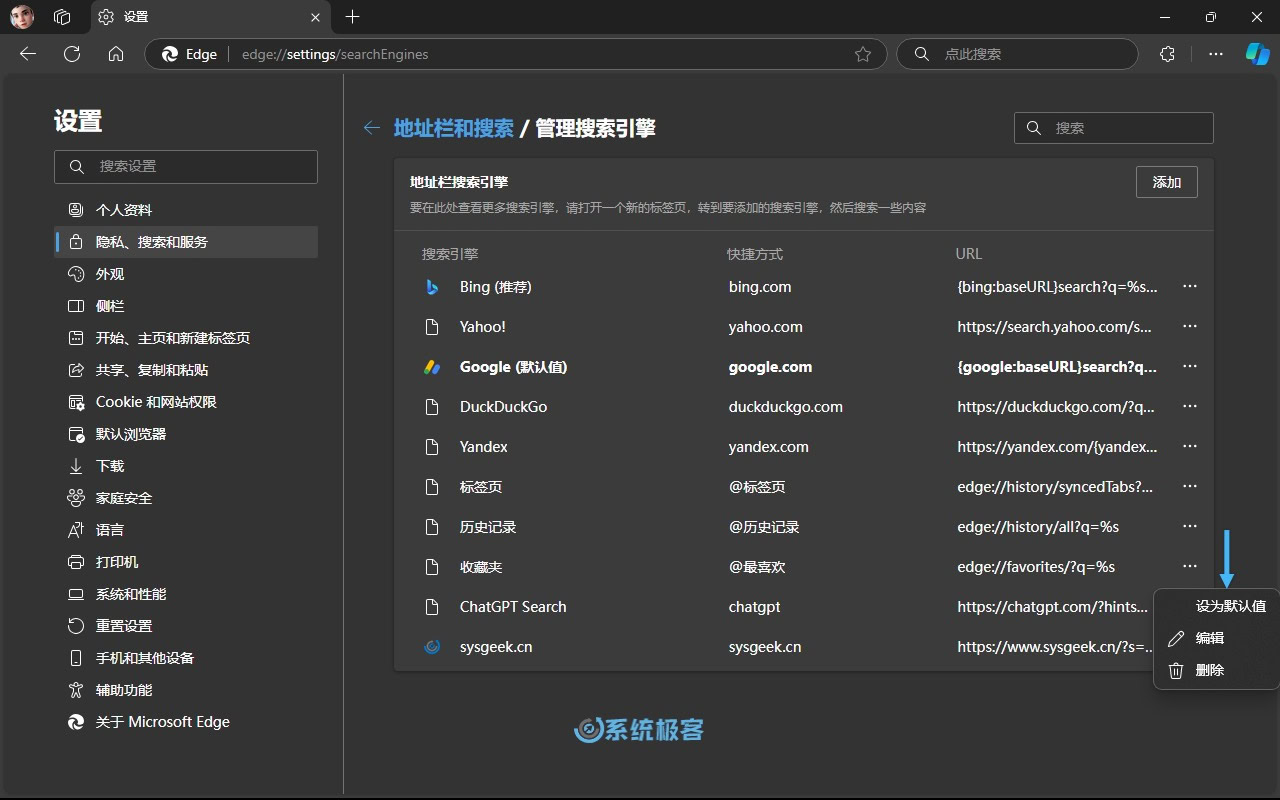Reload the page with the refresh icon
Image resolution: width=1280 pixels, height=800 pixels.
[72, 54]
